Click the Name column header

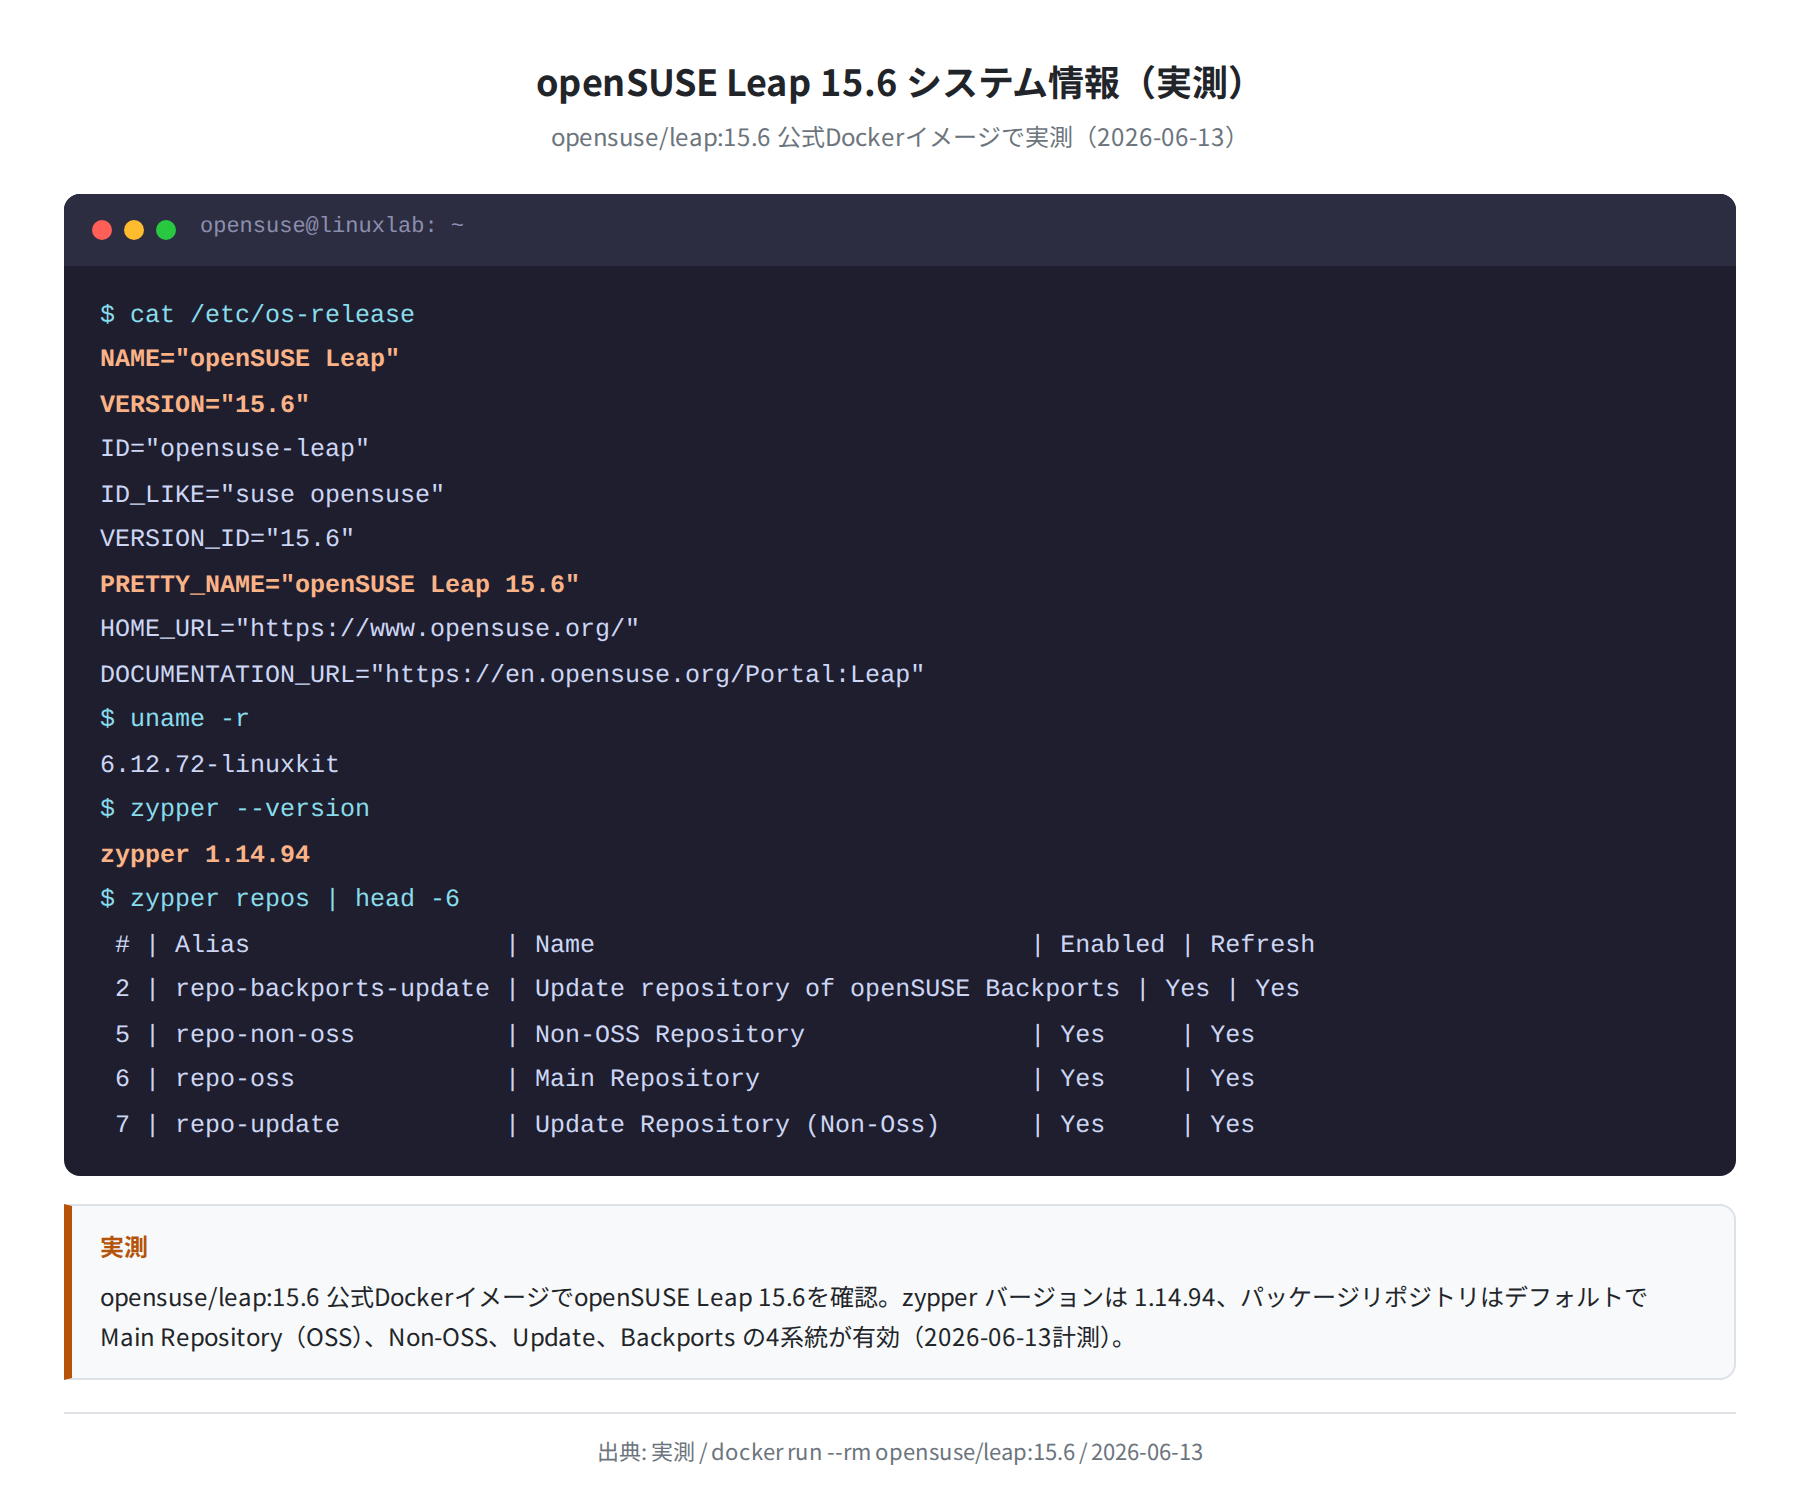coord(565,944)
